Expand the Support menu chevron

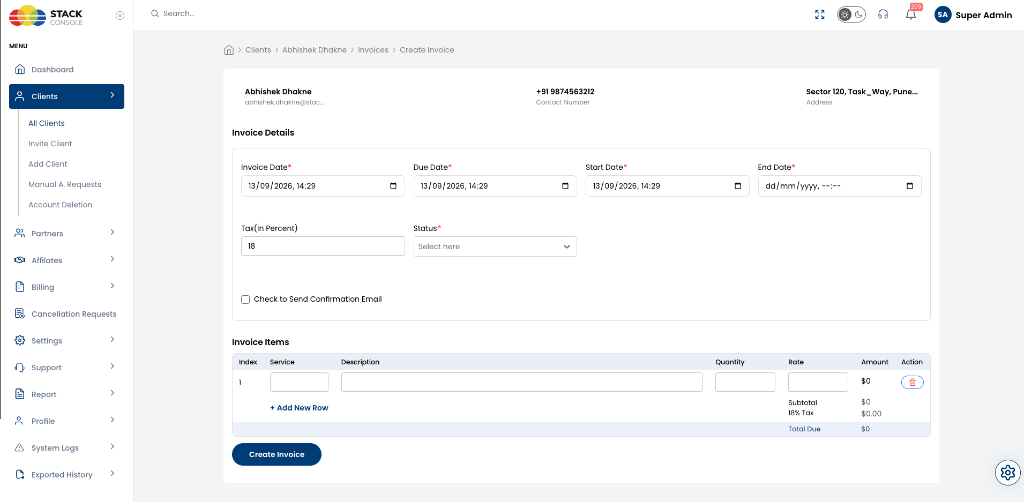click(112, 366)
